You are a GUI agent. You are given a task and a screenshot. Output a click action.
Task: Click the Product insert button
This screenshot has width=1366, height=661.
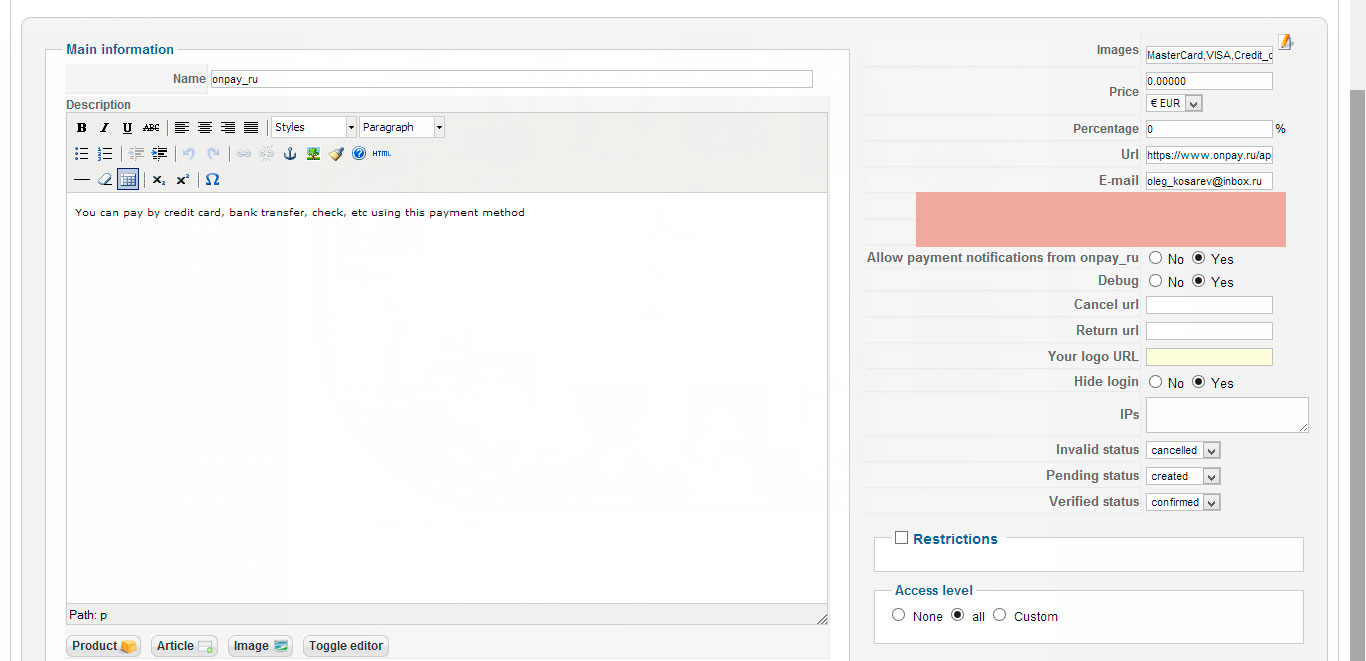(103, 646)
